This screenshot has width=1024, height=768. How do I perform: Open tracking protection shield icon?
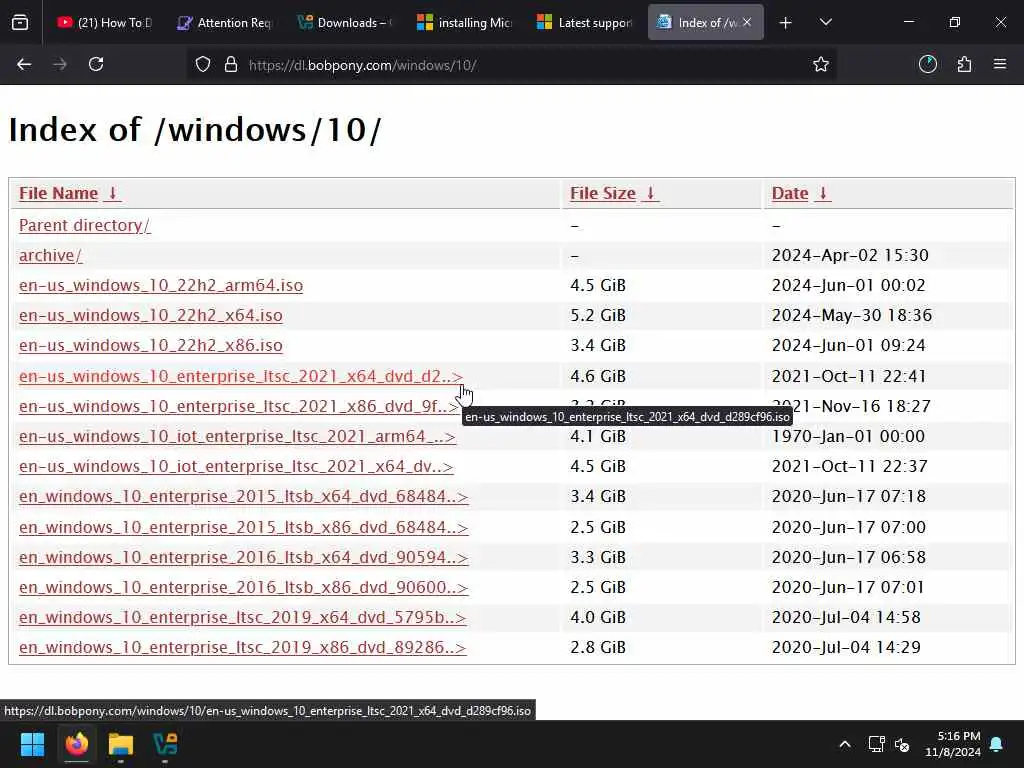[x=203, y=65]
